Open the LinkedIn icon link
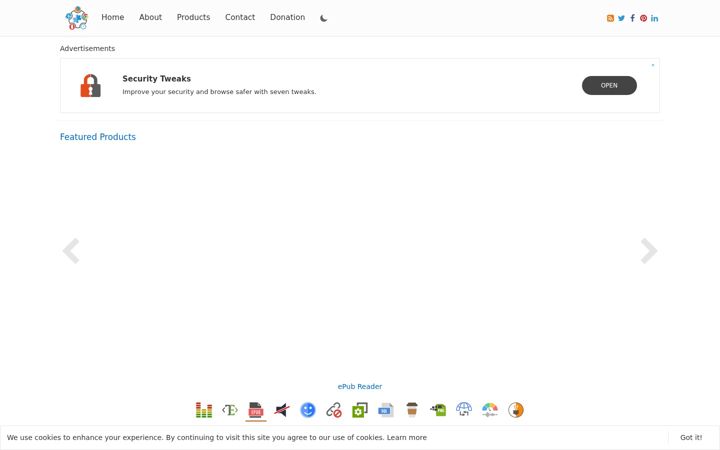Viewport: 720px width, 450px height. (x=654, y=18)
